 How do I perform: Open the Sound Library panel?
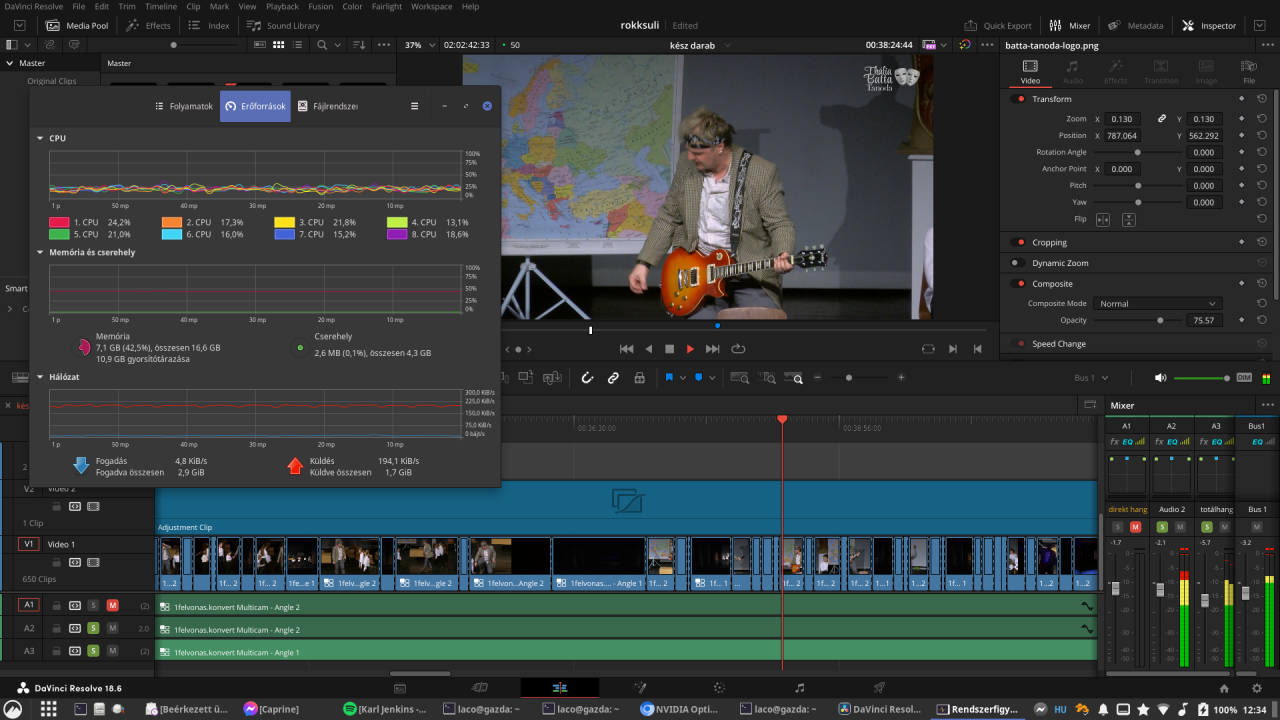(283, 25)
